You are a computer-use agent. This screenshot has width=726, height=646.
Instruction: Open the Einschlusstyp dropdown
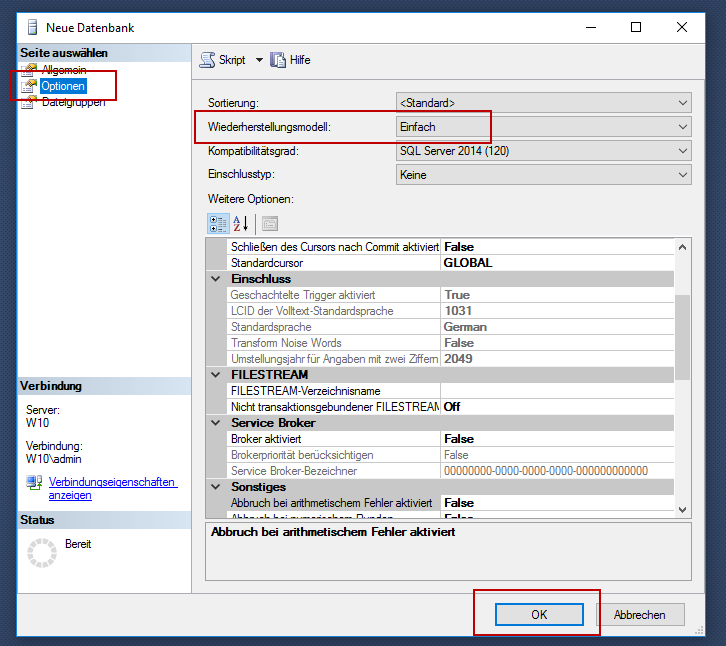pyautogui.click(x=683, y=175)
